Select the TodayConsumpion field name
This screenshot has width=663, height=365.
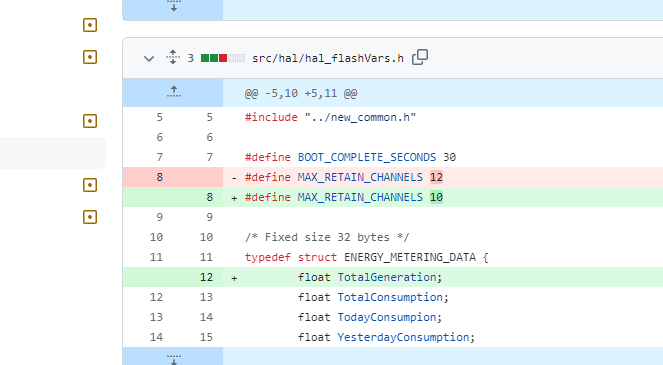click(386, 317)
